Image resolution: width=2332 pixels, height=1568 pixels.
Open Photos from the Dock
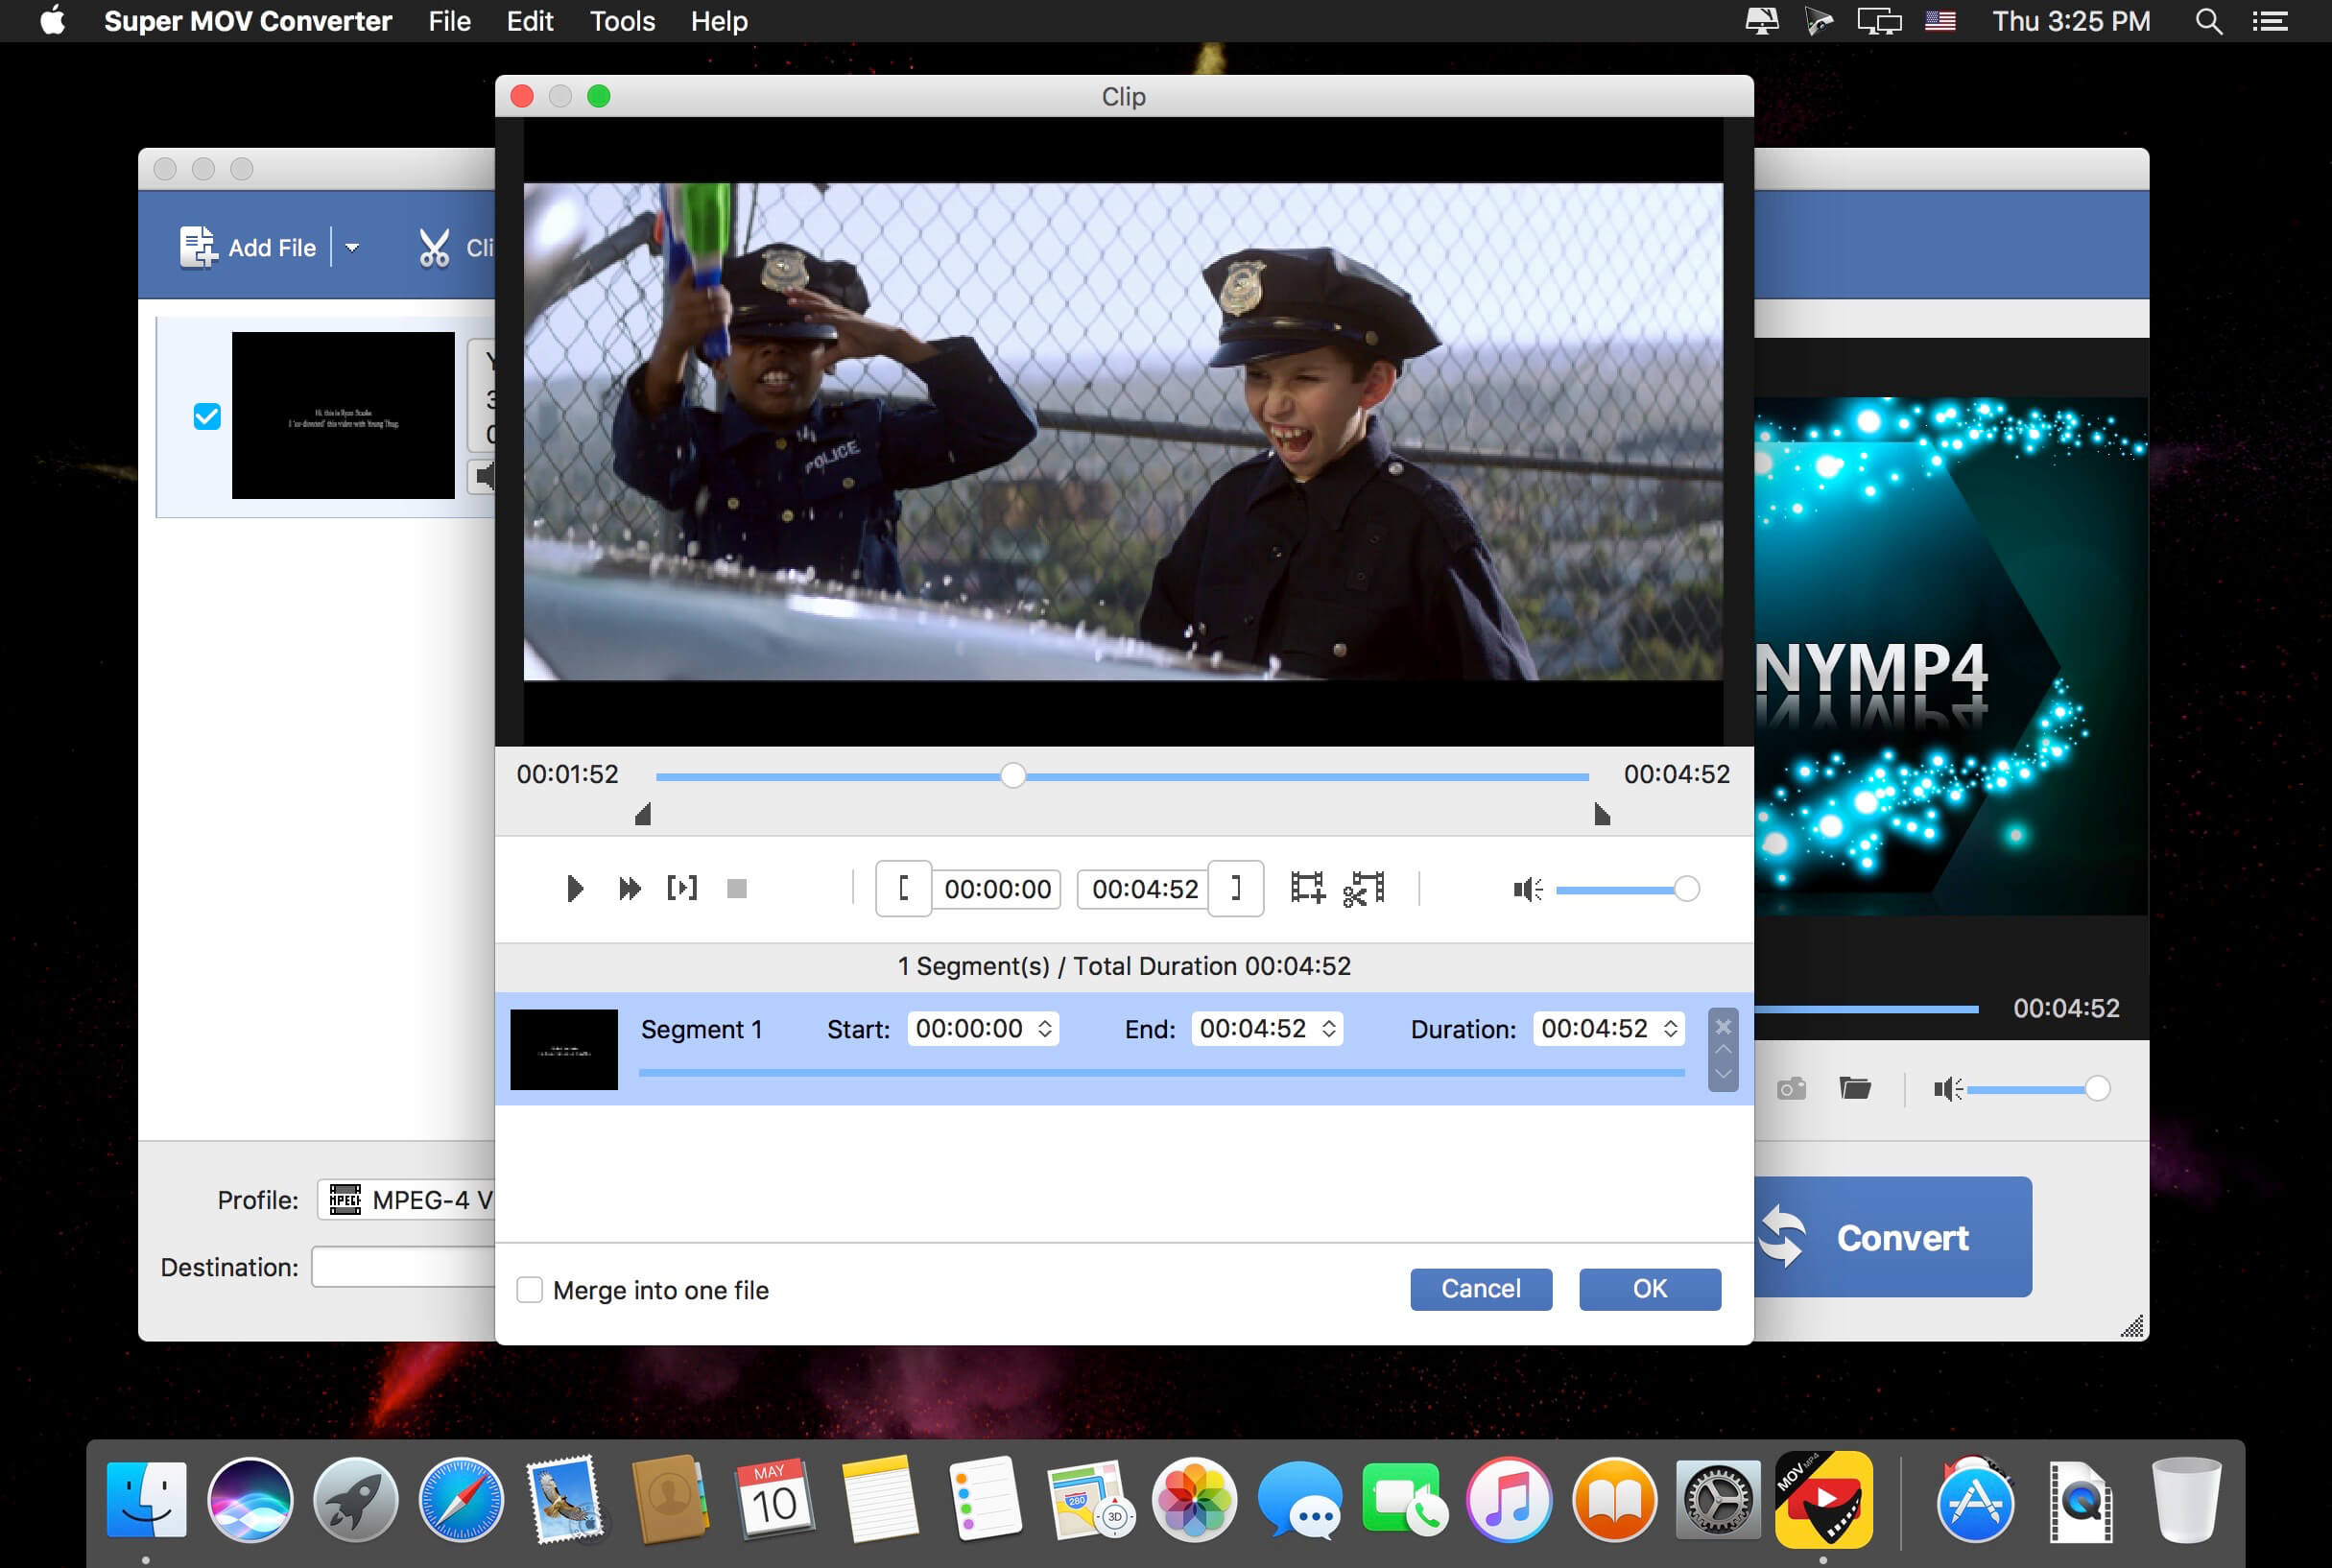1194,1500
